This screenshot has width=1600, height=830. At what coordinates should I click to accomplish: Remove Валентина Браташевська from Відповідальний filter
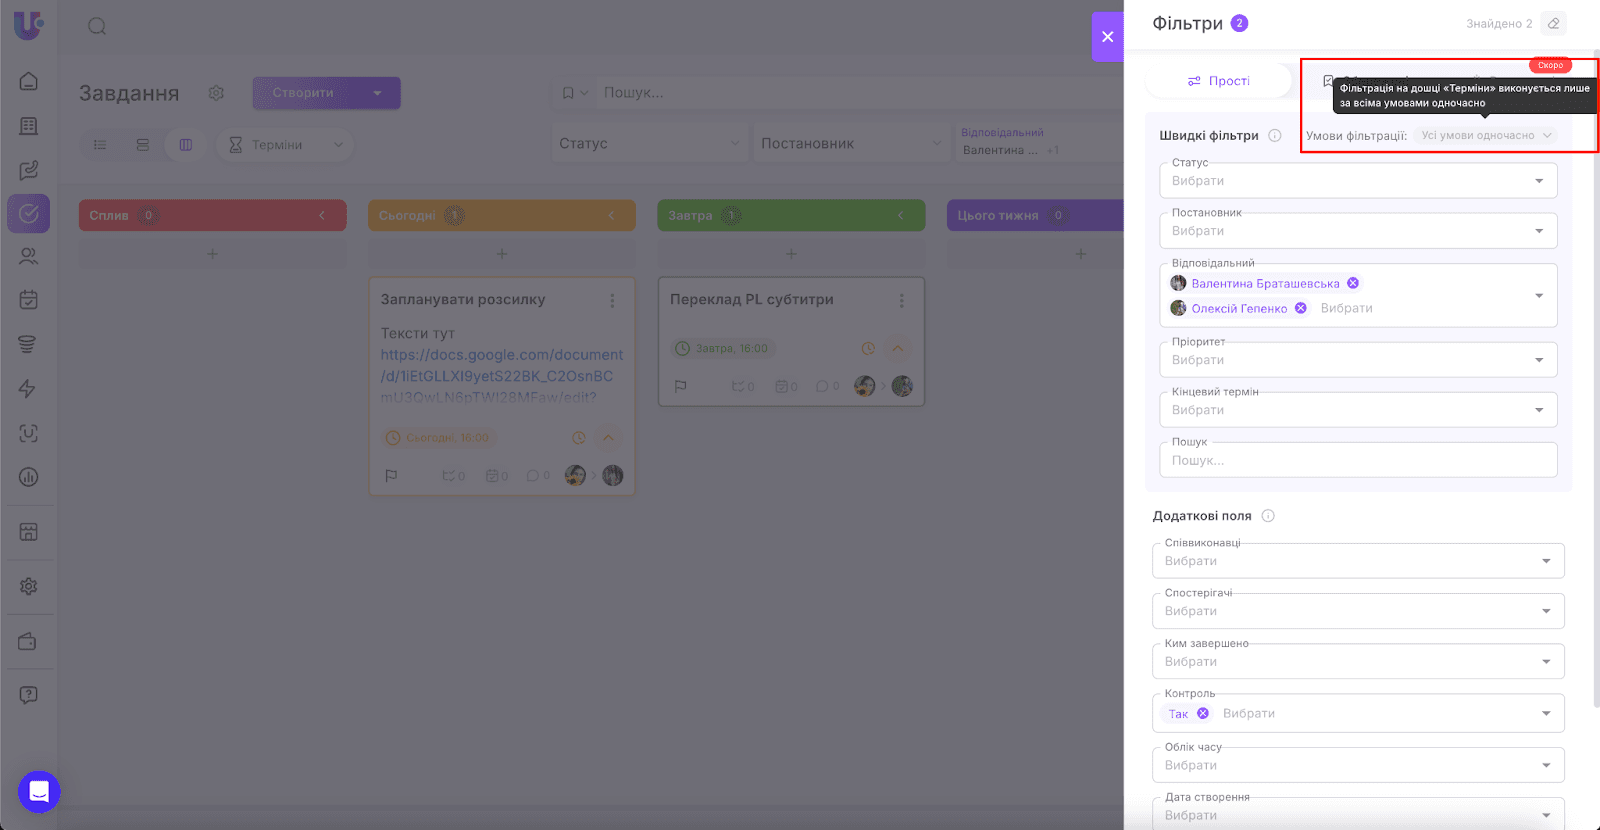[x=1353, y=283]
